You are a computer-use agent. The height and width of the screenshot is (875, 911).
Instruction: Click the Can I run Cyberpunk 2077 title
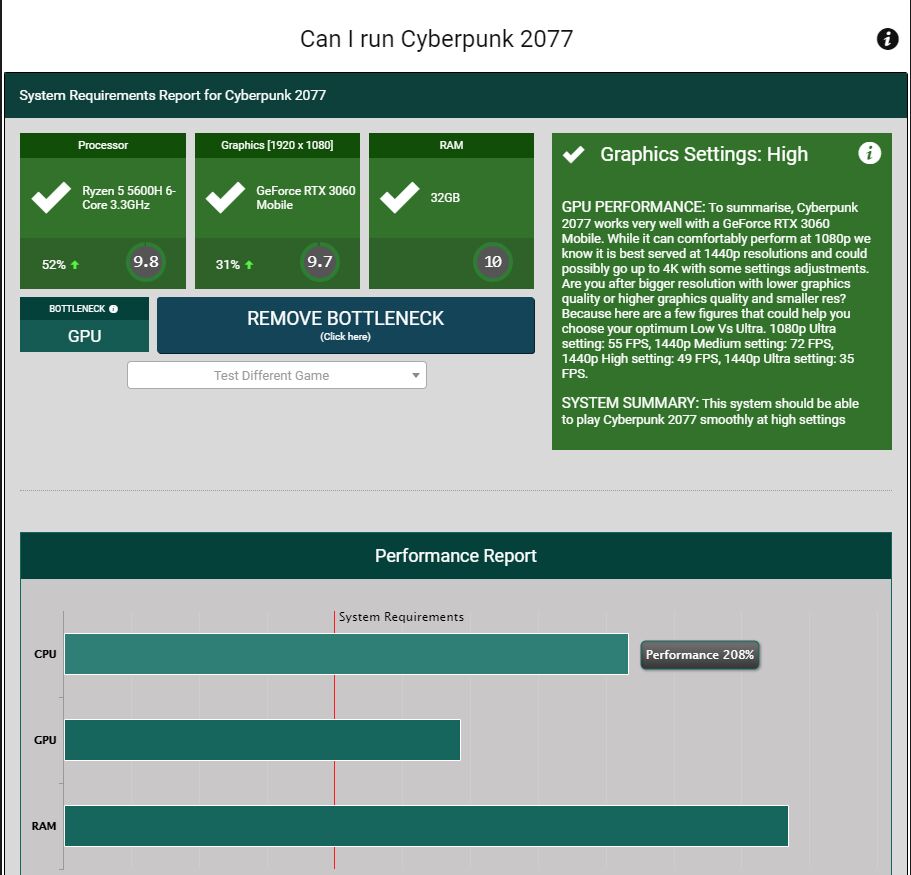(x=436, y=39)
